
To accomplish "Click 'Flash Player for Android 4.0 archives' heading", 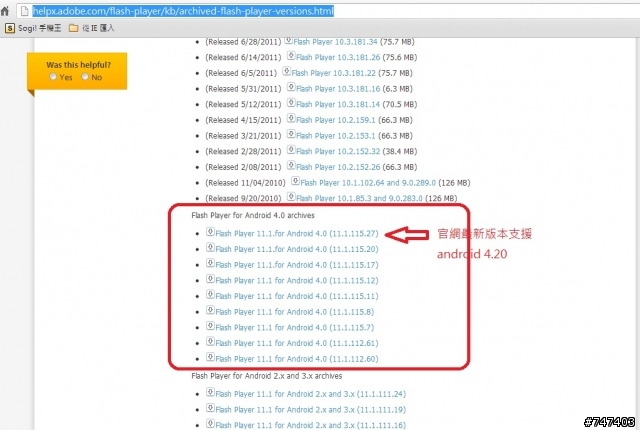I will pyautogui.click(x=253, y=215).
